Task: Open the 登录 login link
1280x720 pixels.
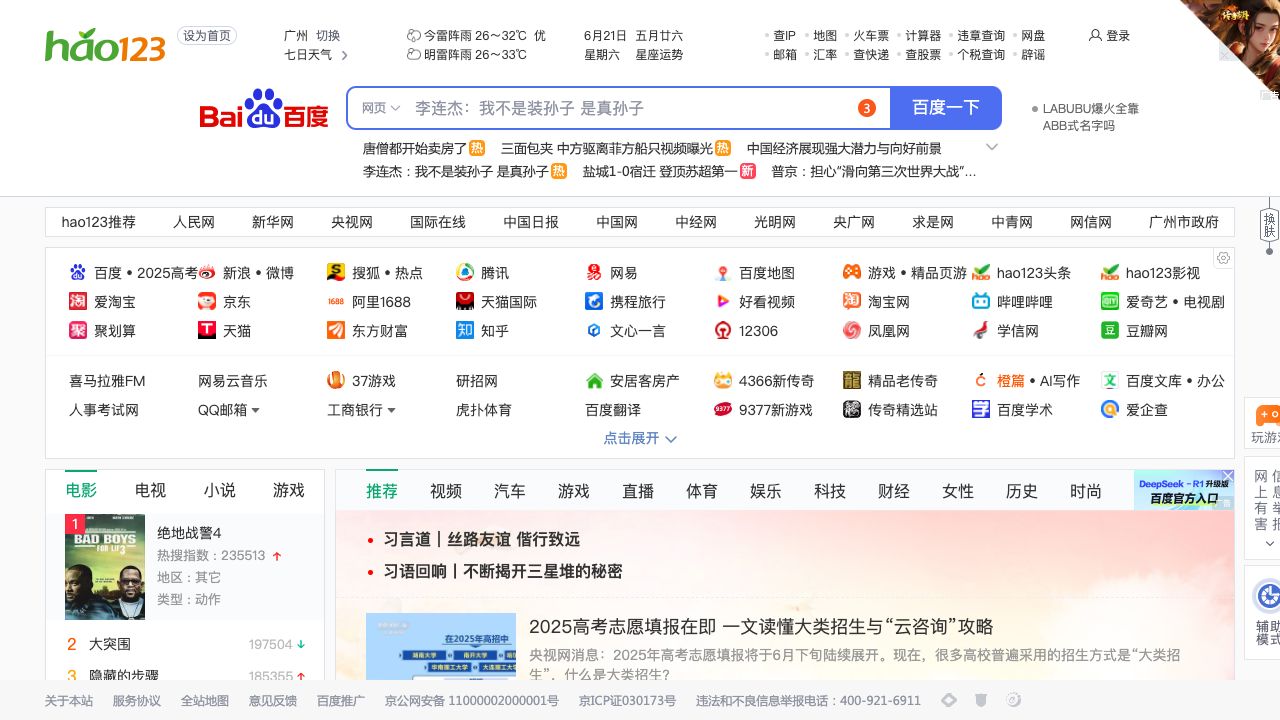Action: coord(1110,36)
